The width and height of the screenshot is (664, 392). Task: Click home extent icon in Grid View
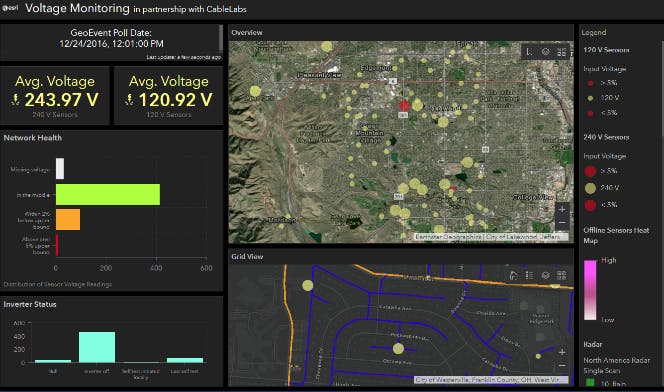pyautogui.click(x=513, y=276)
